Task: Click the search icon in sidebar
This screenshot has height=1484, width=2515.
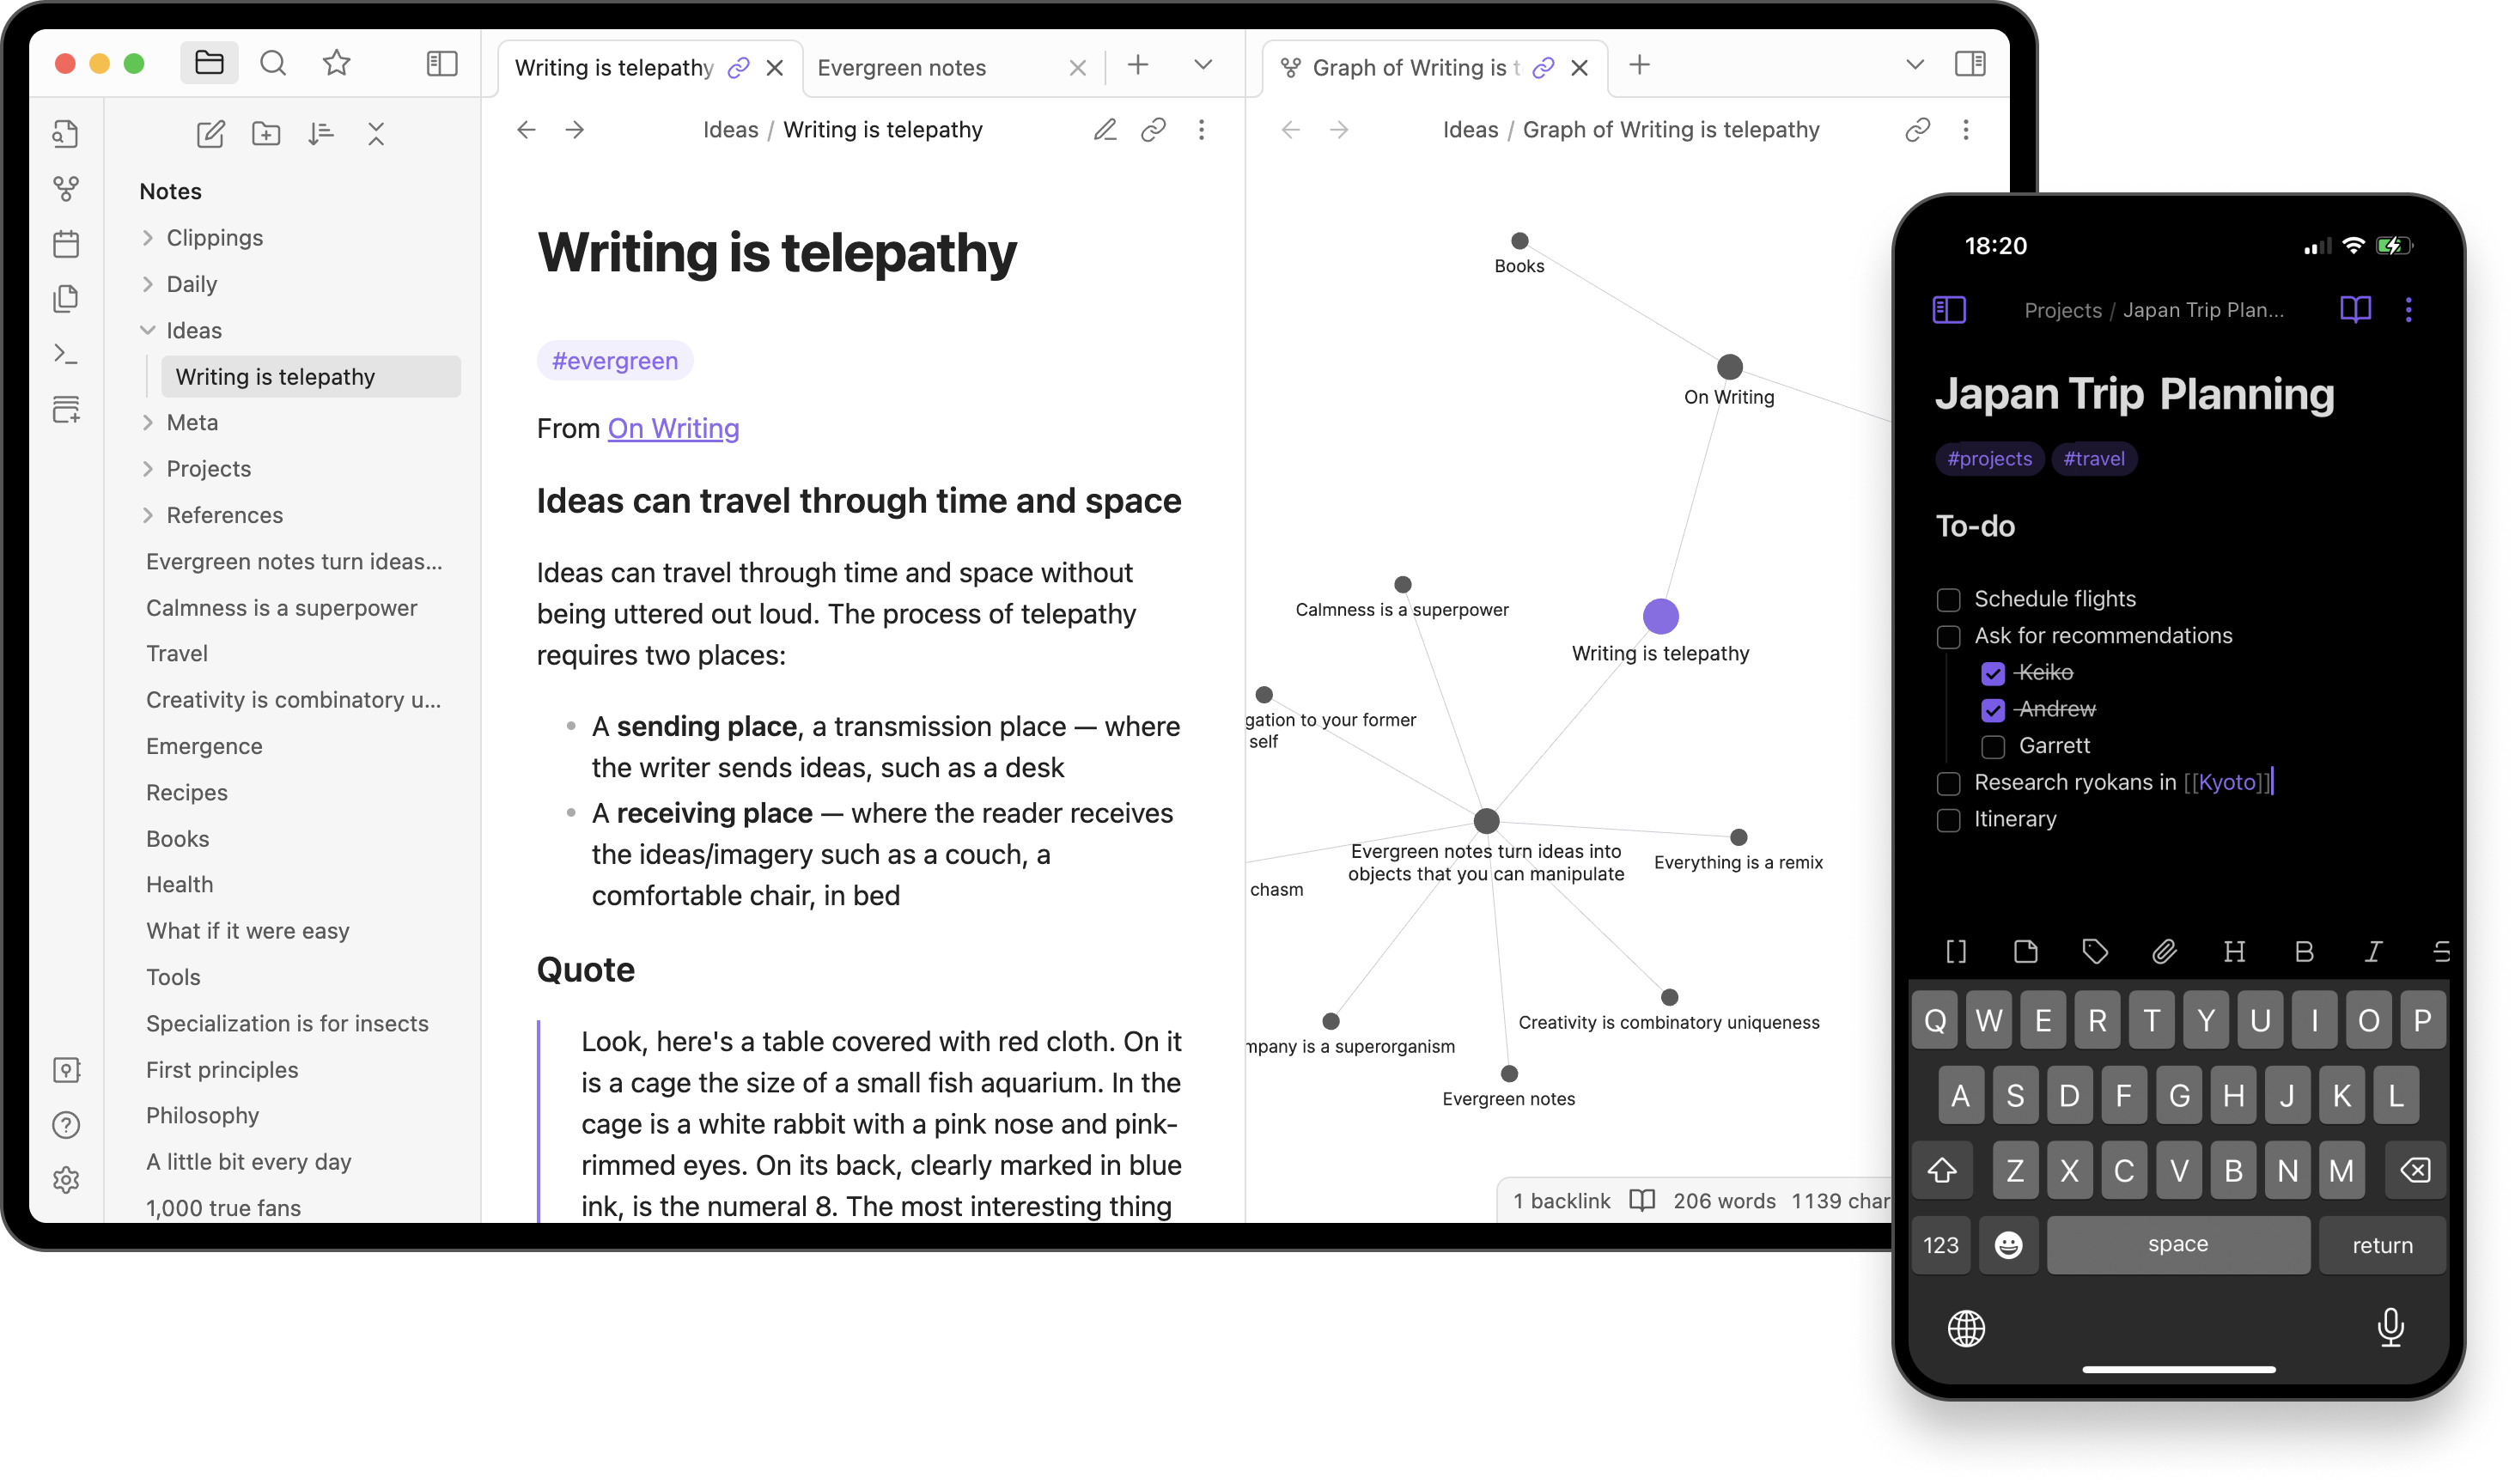Action: click(272, 62)
